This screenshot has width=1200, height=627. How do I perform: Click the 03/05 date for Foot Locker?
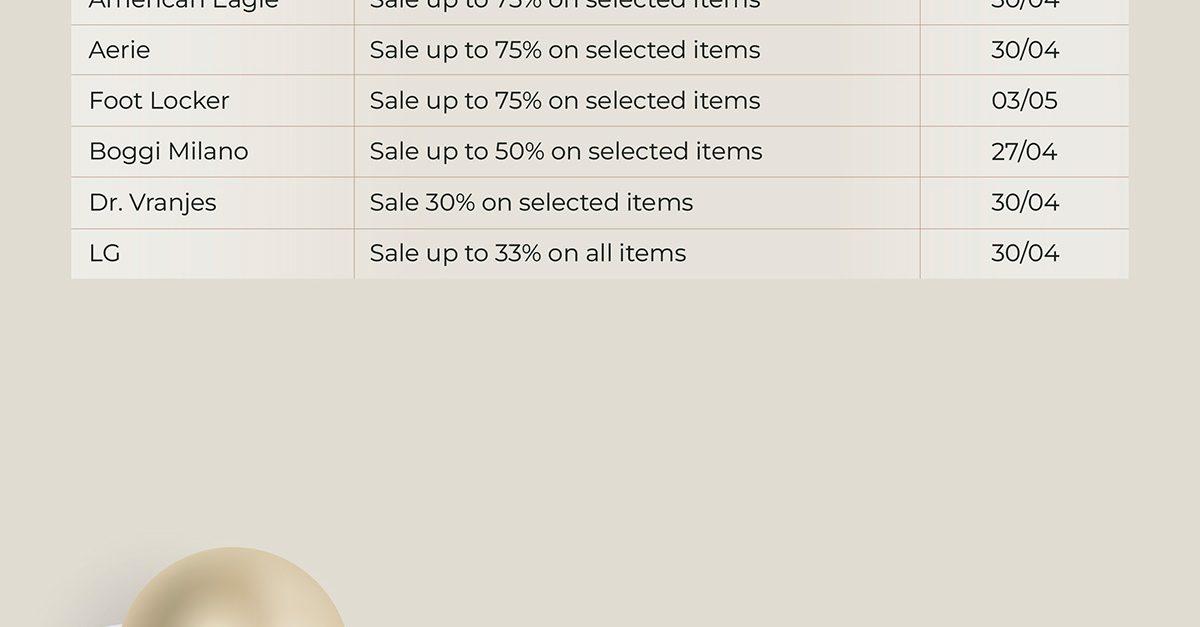[x=1025, y=101]
